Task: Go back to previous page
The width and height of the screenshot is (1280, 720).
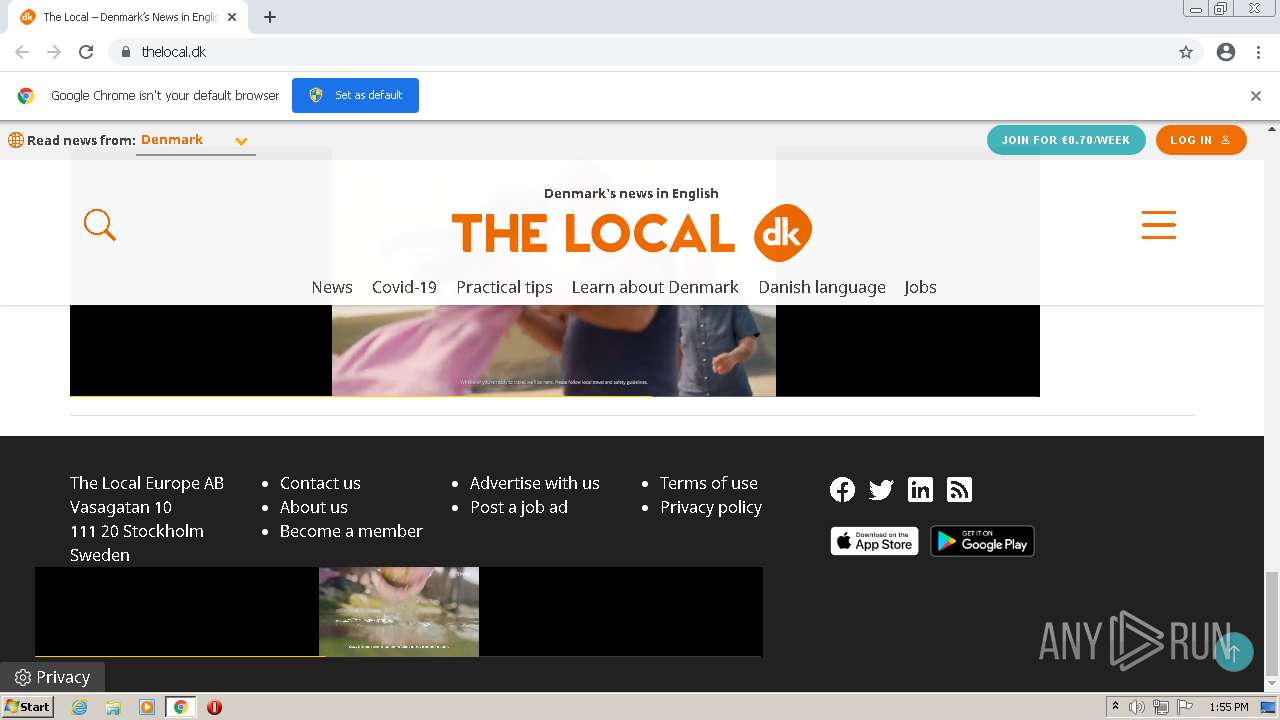Action: click(22, 52)
